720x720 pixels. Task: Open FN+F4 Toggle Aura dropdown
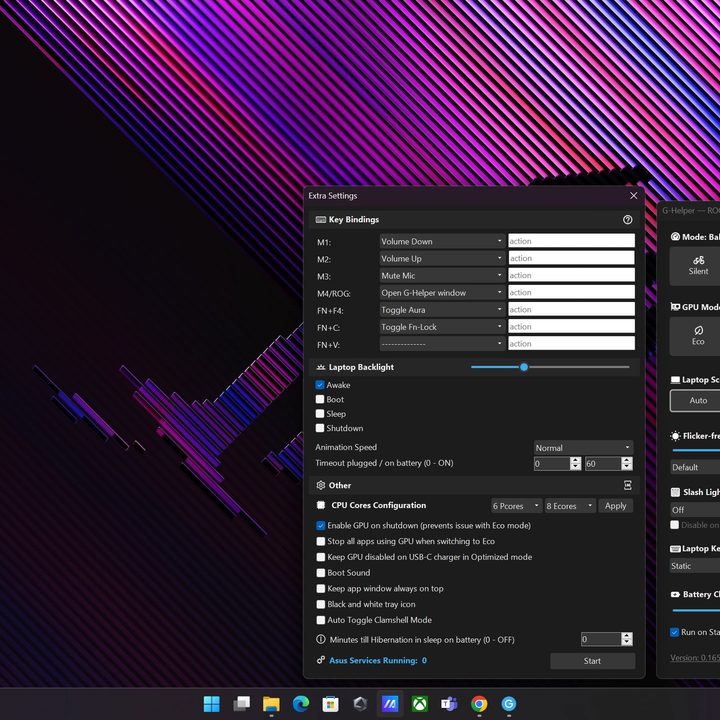click(x=443, y=309)
